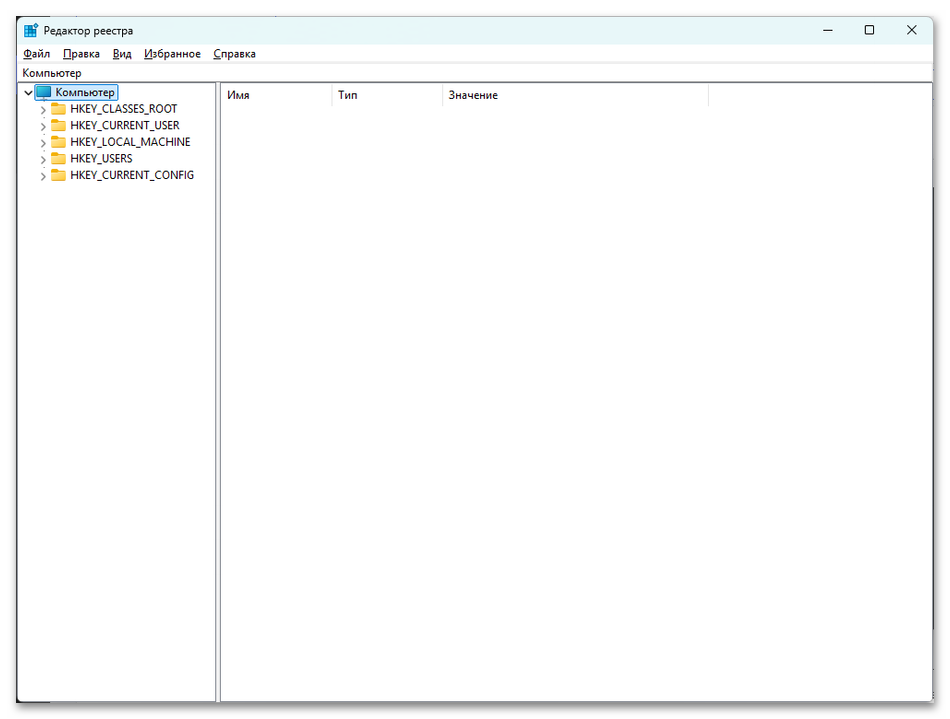Expand the HKEY_USERS branch
950x719 pixels.
pyautogui.click(x=43, y=160)
